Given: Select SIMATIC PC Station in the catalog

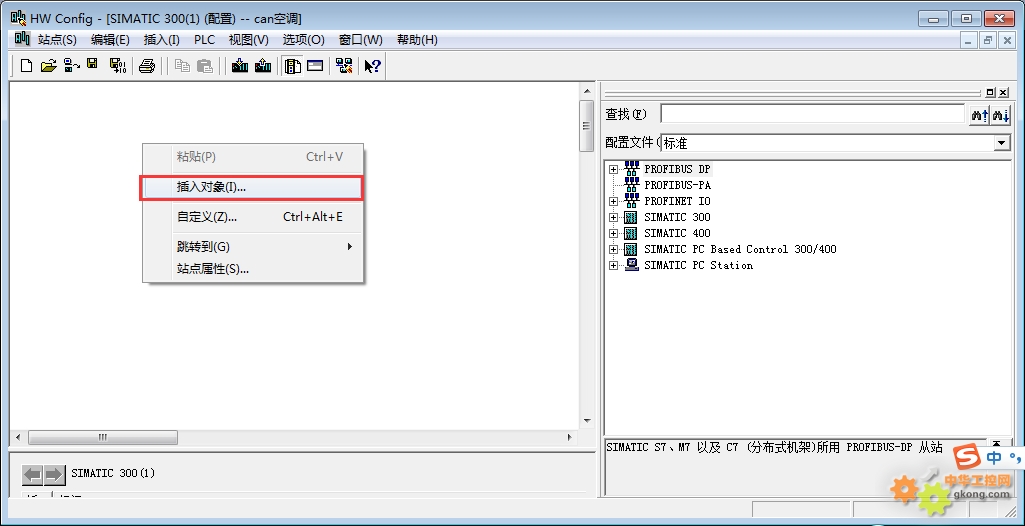Looking at the screenshot, I should pyautogui.click(x=698, y=265).
